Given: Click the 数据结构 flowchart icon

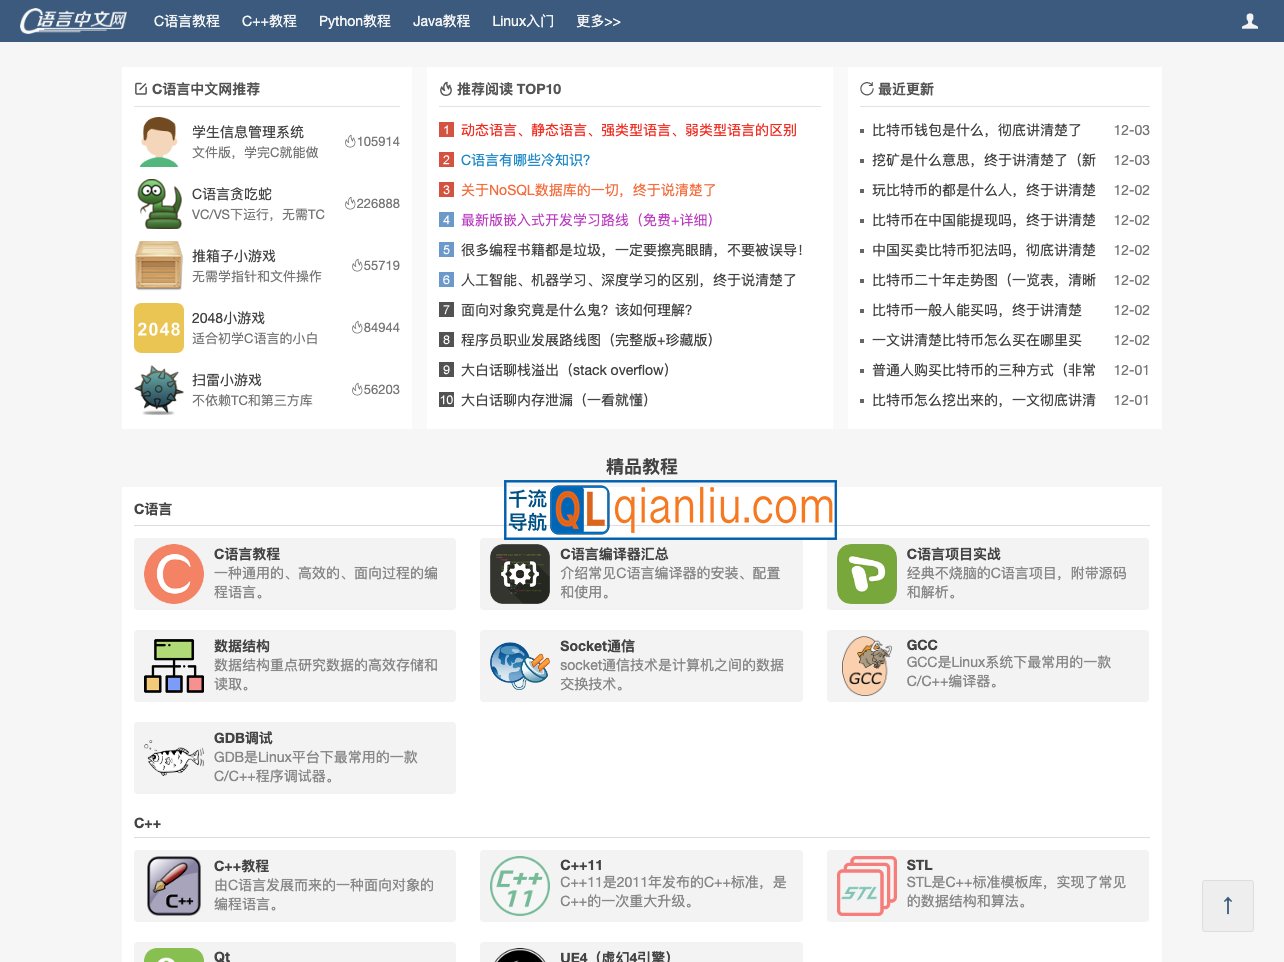Looking at the screenshot, I should [174, 666].
